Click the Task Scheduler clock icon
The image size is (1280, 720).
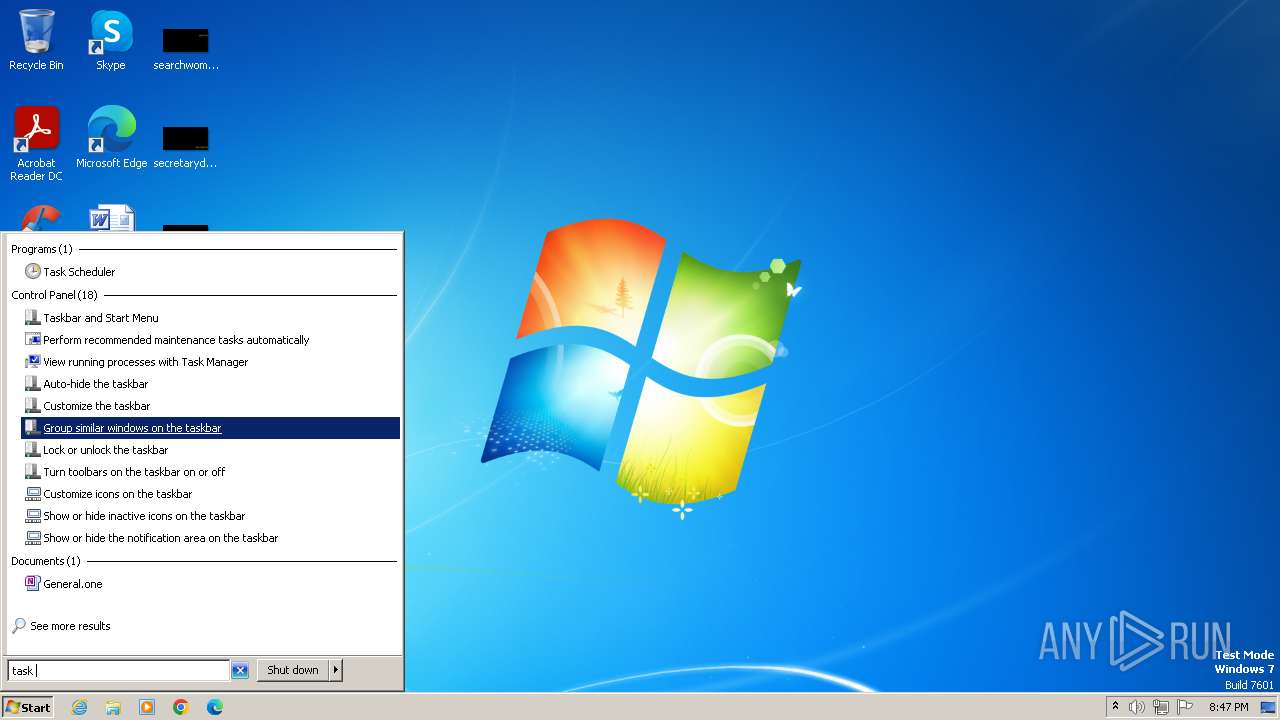(33, 272)
